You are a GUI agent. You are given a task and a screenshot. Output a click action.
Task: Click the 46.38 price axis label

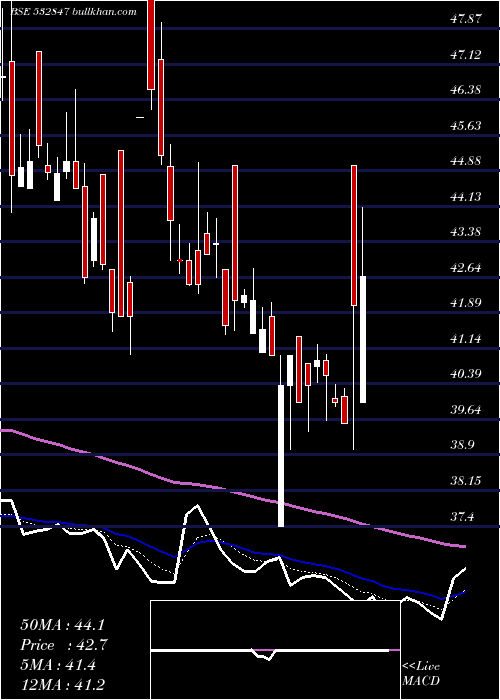tap(466, 90)
